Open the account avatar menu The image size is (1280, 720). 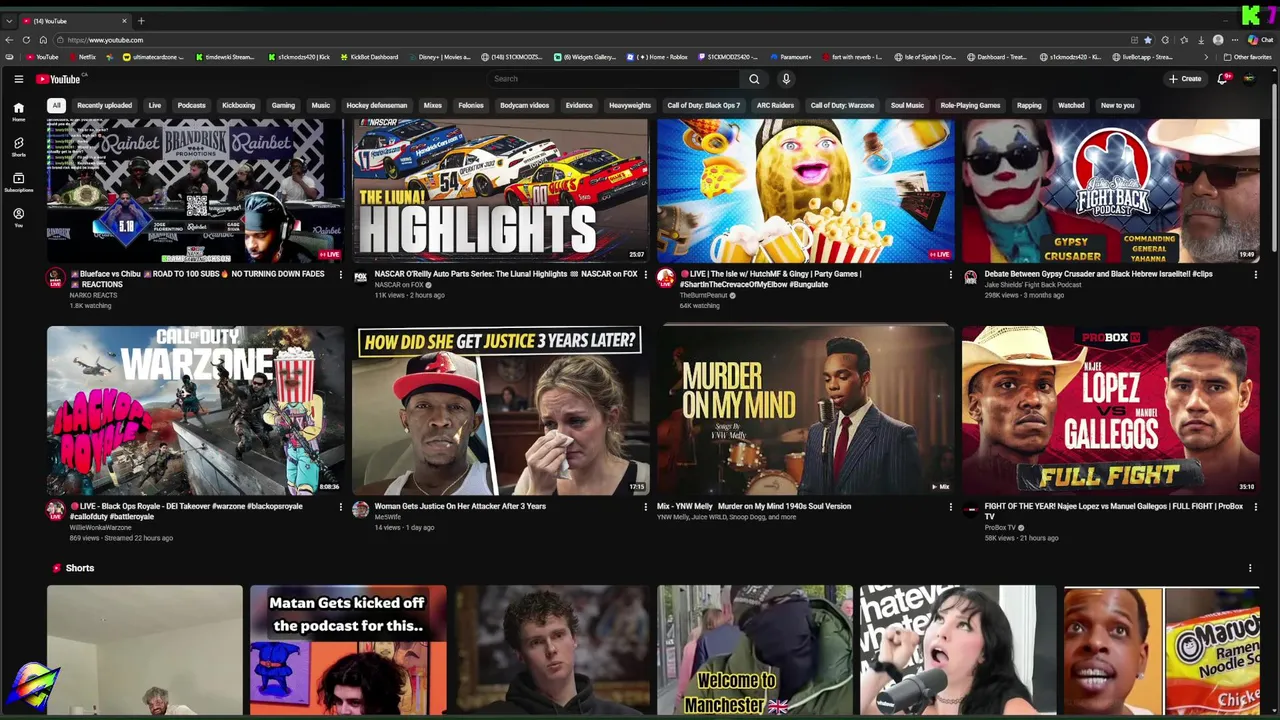click(1249, 79)
